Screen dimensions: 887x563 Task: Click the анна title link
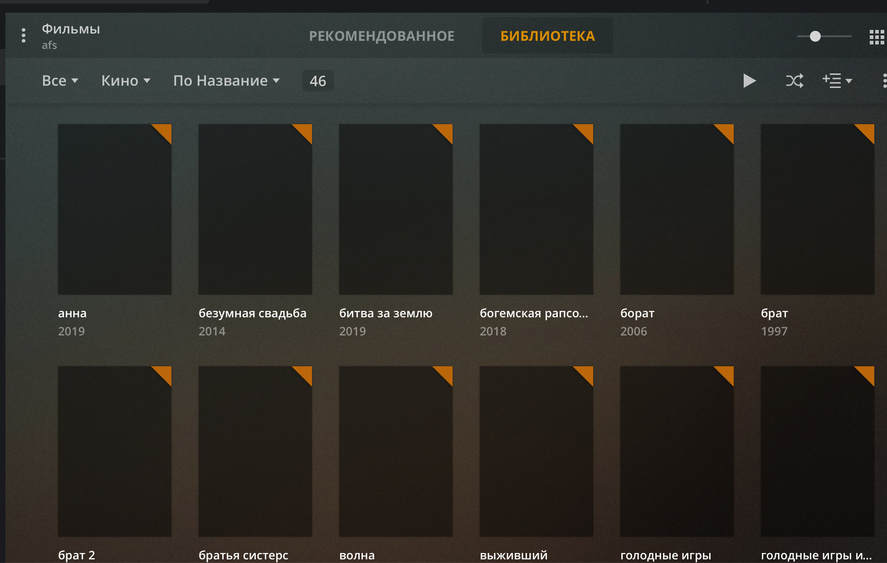pyautogui.click(x=72, y=313)
